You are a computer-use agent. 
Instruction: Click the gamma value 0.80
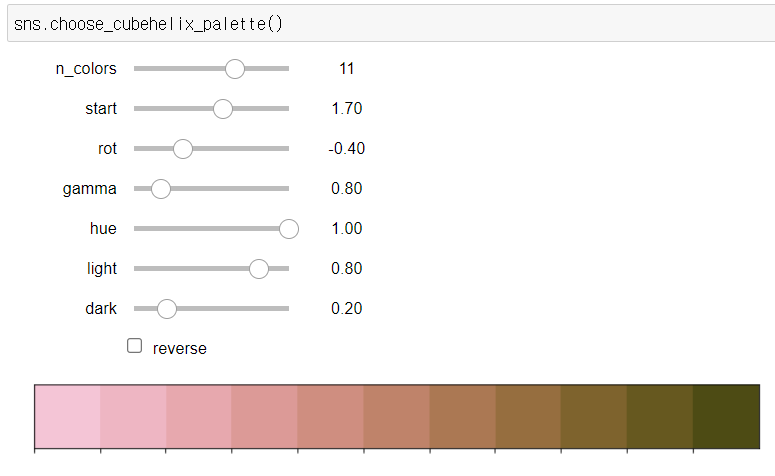pos(346,189)
